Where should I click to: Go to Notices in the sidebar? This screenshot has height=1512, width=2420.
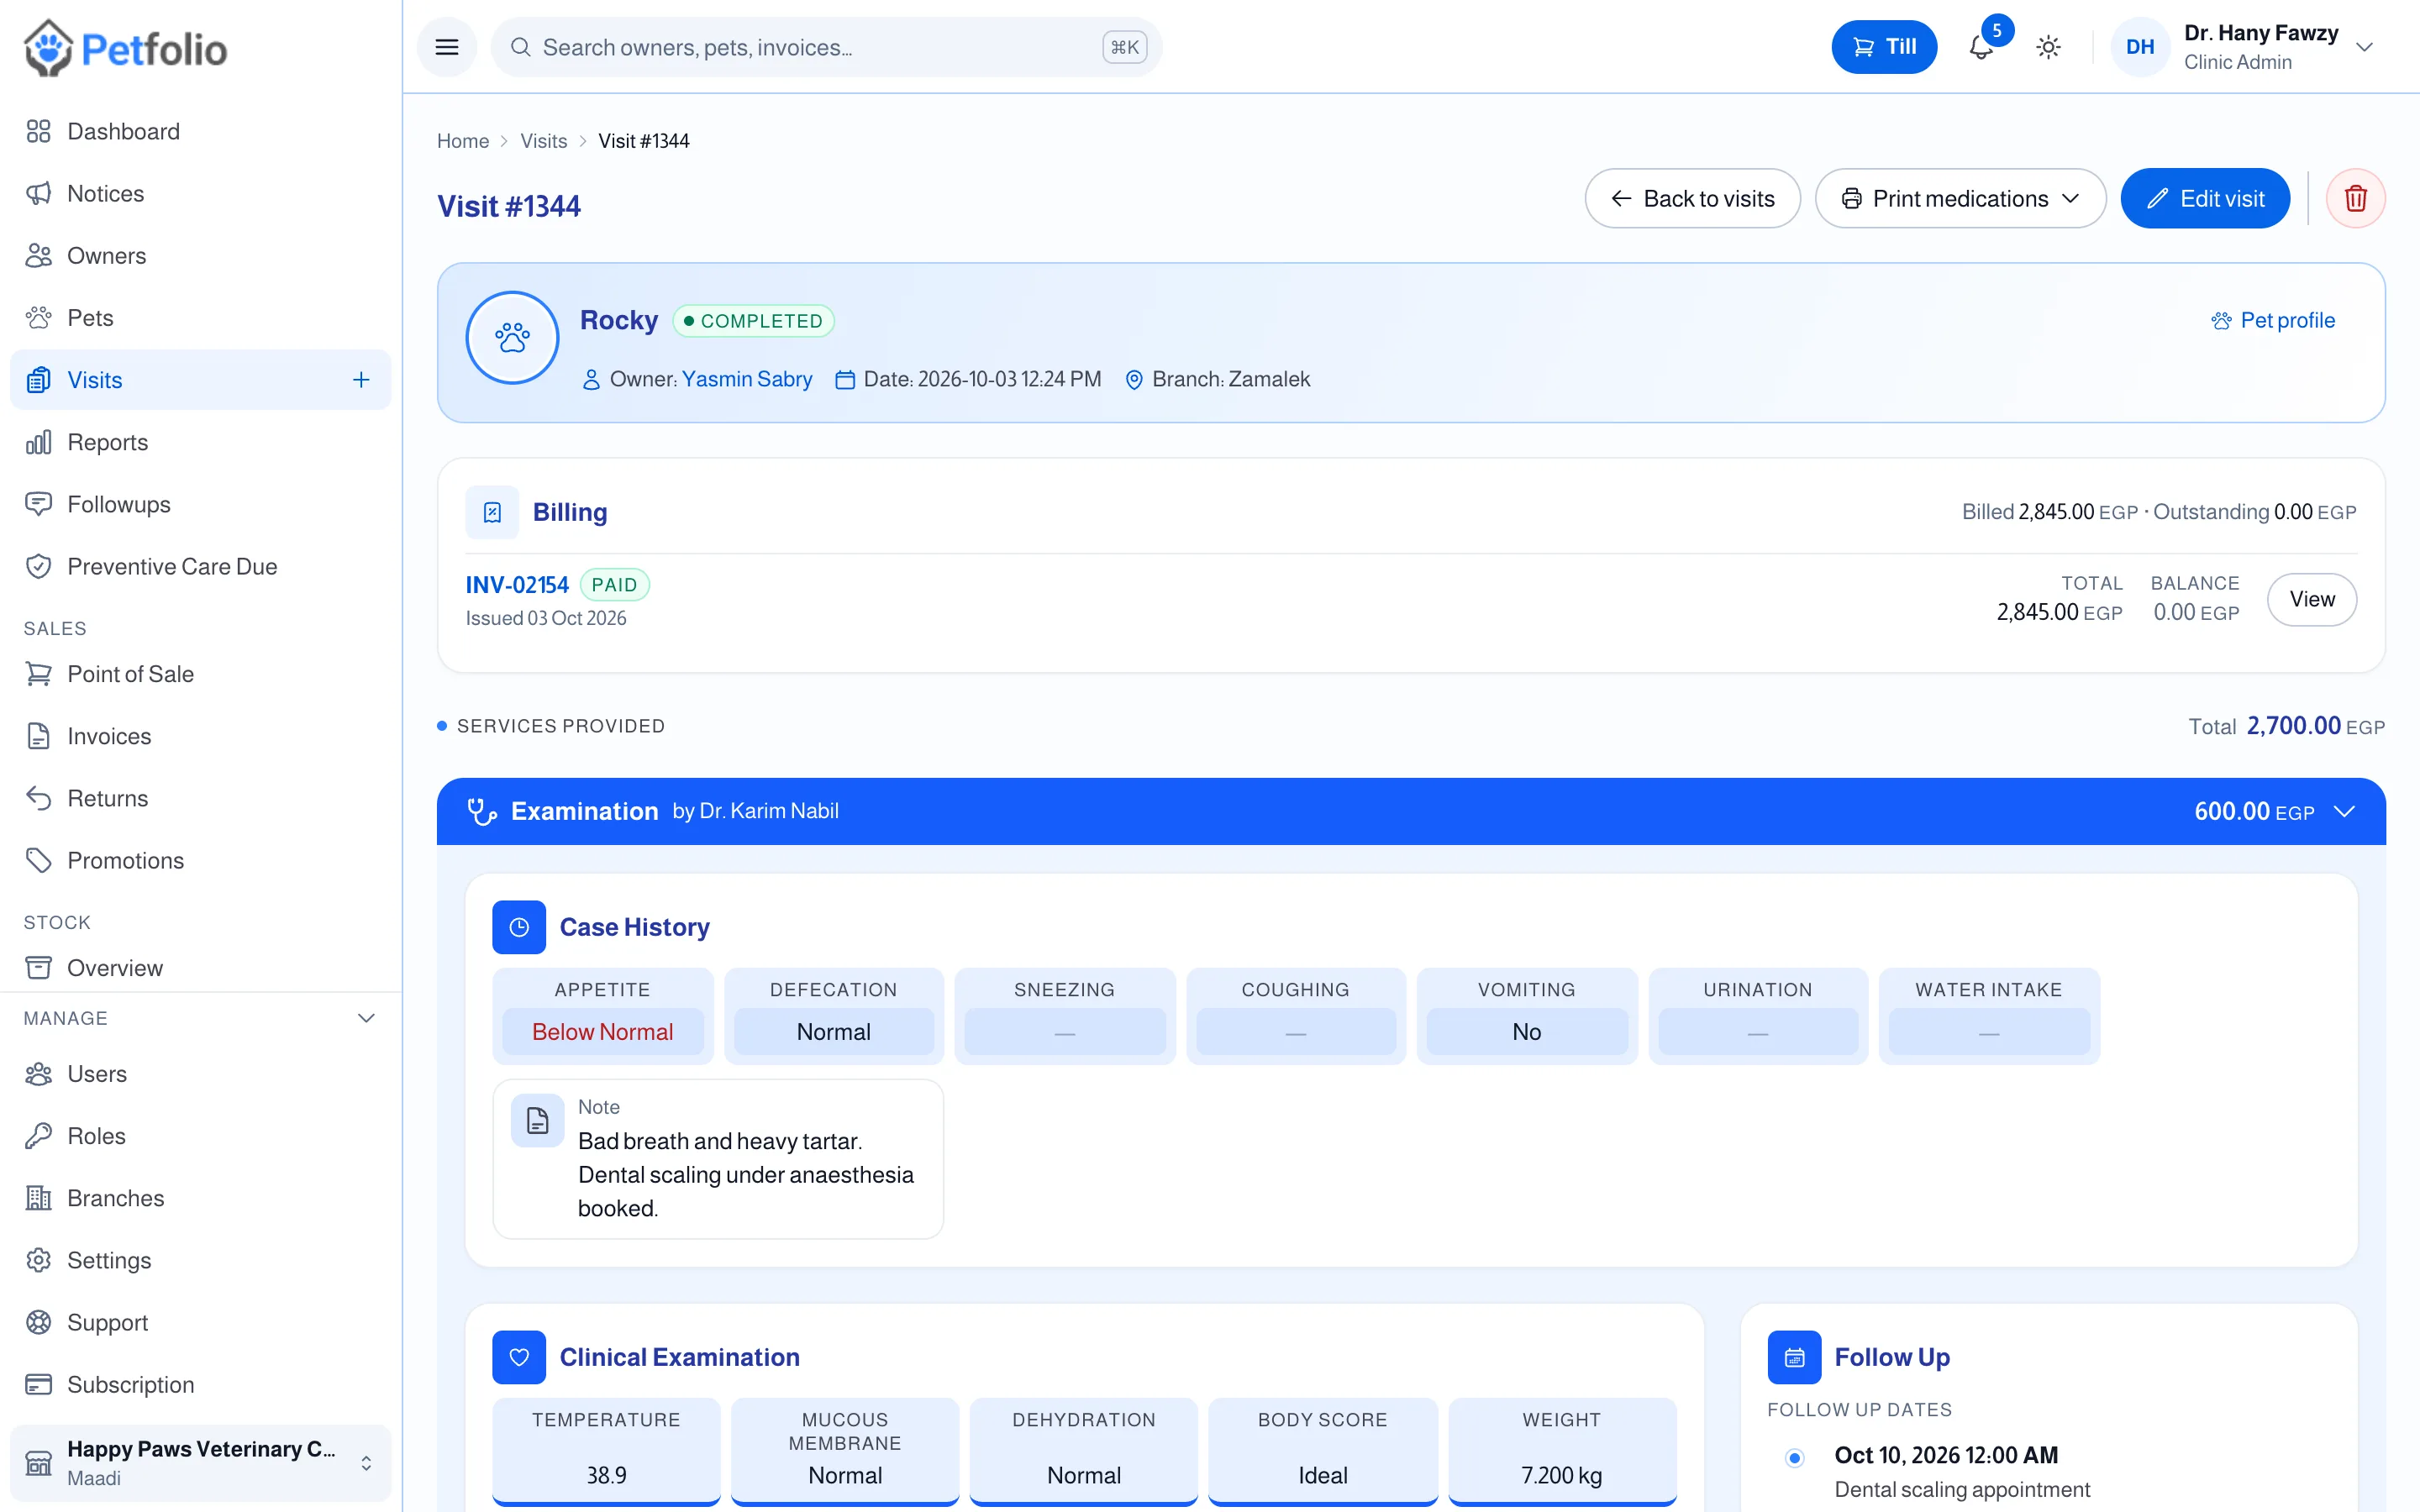(200, 193)
